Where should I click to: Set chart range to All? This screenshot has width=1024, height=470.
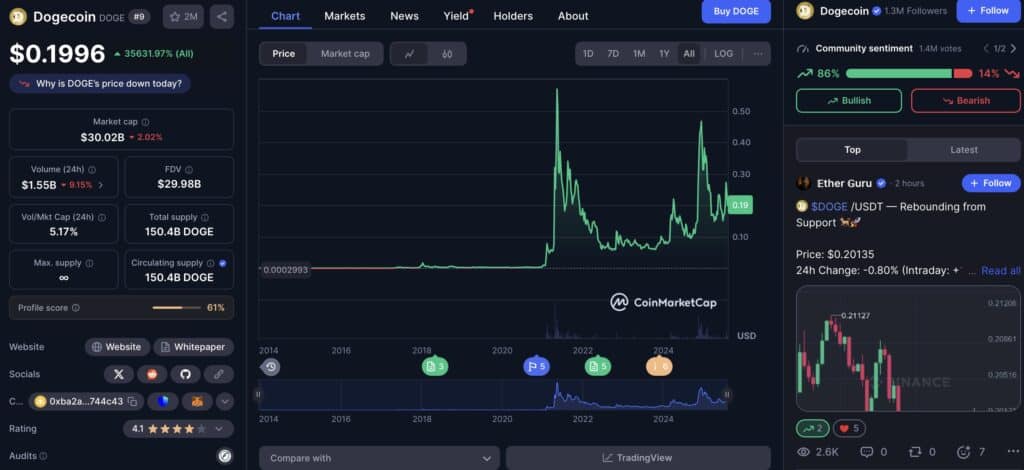[x=689, y=54]
